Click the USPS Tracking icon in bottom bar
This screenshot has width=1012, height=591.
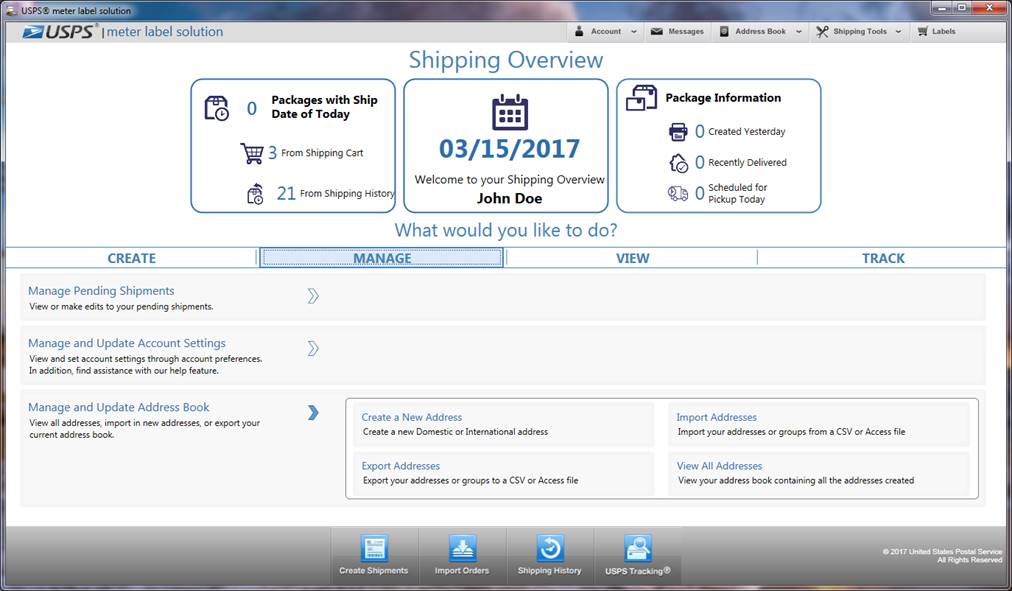[x=638, y=548]
